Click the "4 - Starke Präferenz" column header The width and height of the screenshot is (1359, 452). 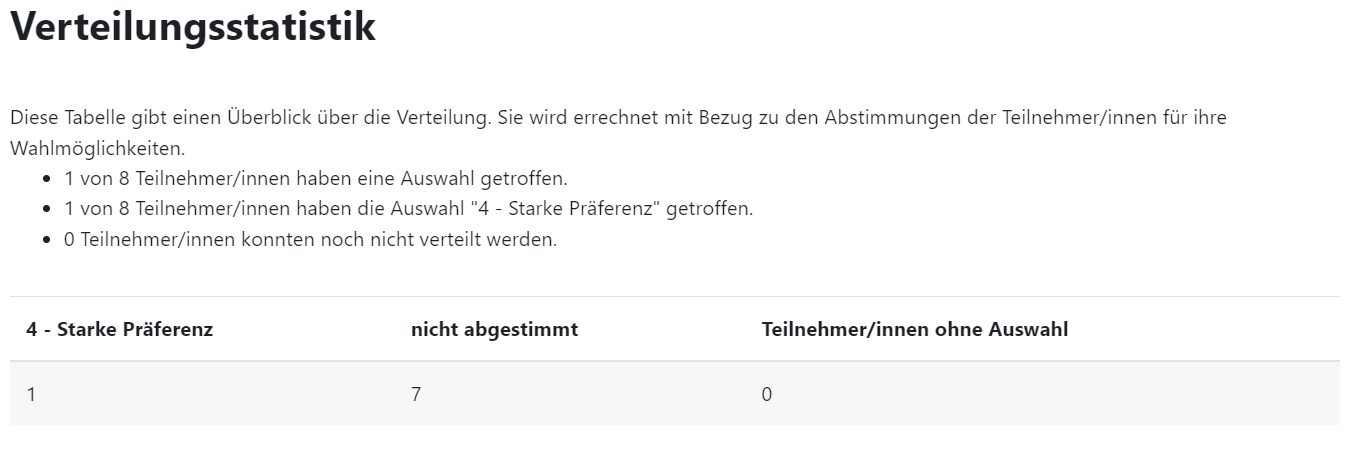119,329
